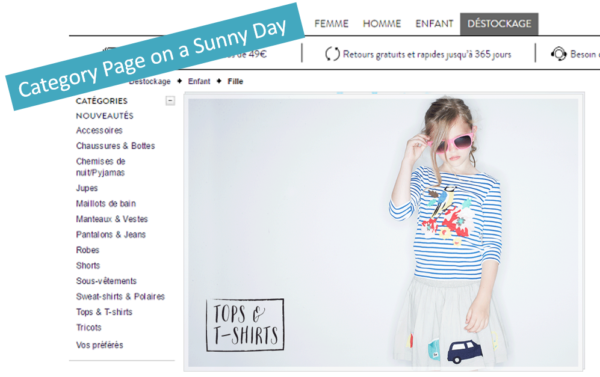This screenshot has height=377, width=600.
Task: Click the TOPS & T-SHIRTS banner label
Action: (x=245, y=325)
